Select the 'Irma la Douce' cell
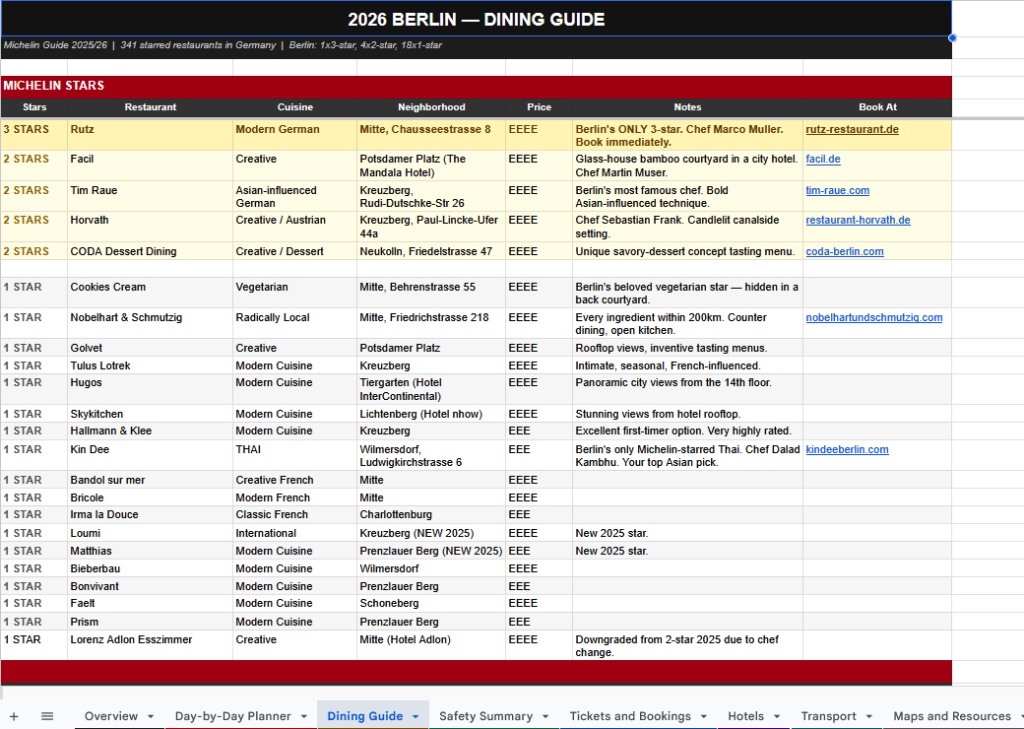Image resolution: width=1024 pixels, height=729 pixels. [x=150, y=515]
